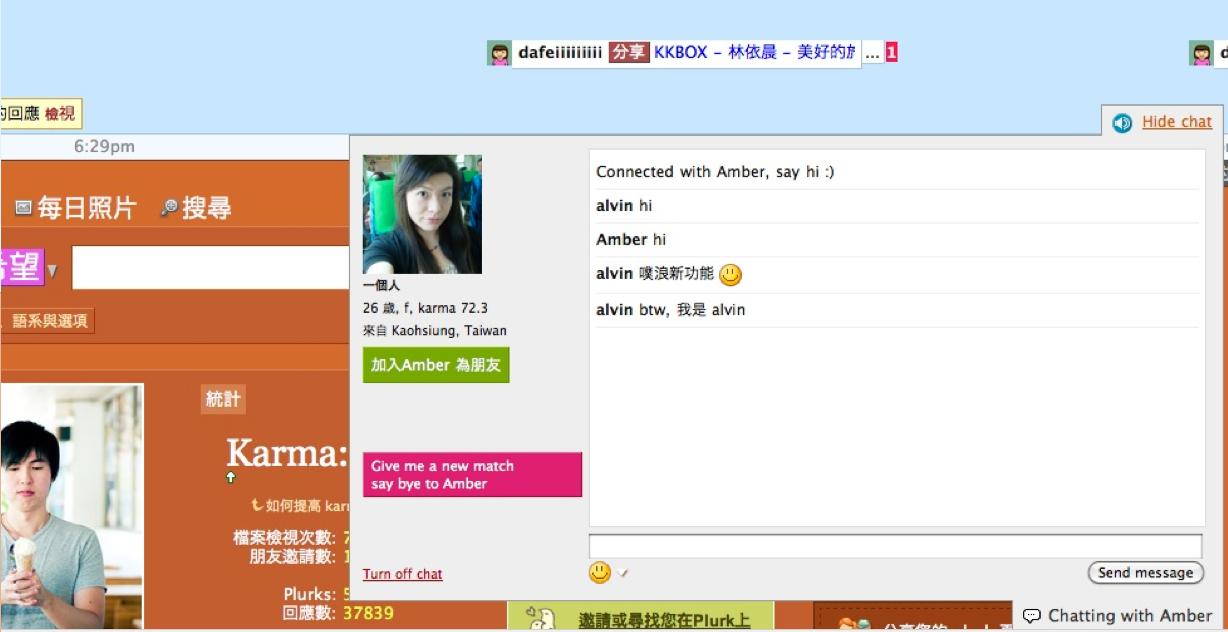This screenshot has width=1228, height=632.
Task: Click the 回應數 37839 value
Action: 368,612
